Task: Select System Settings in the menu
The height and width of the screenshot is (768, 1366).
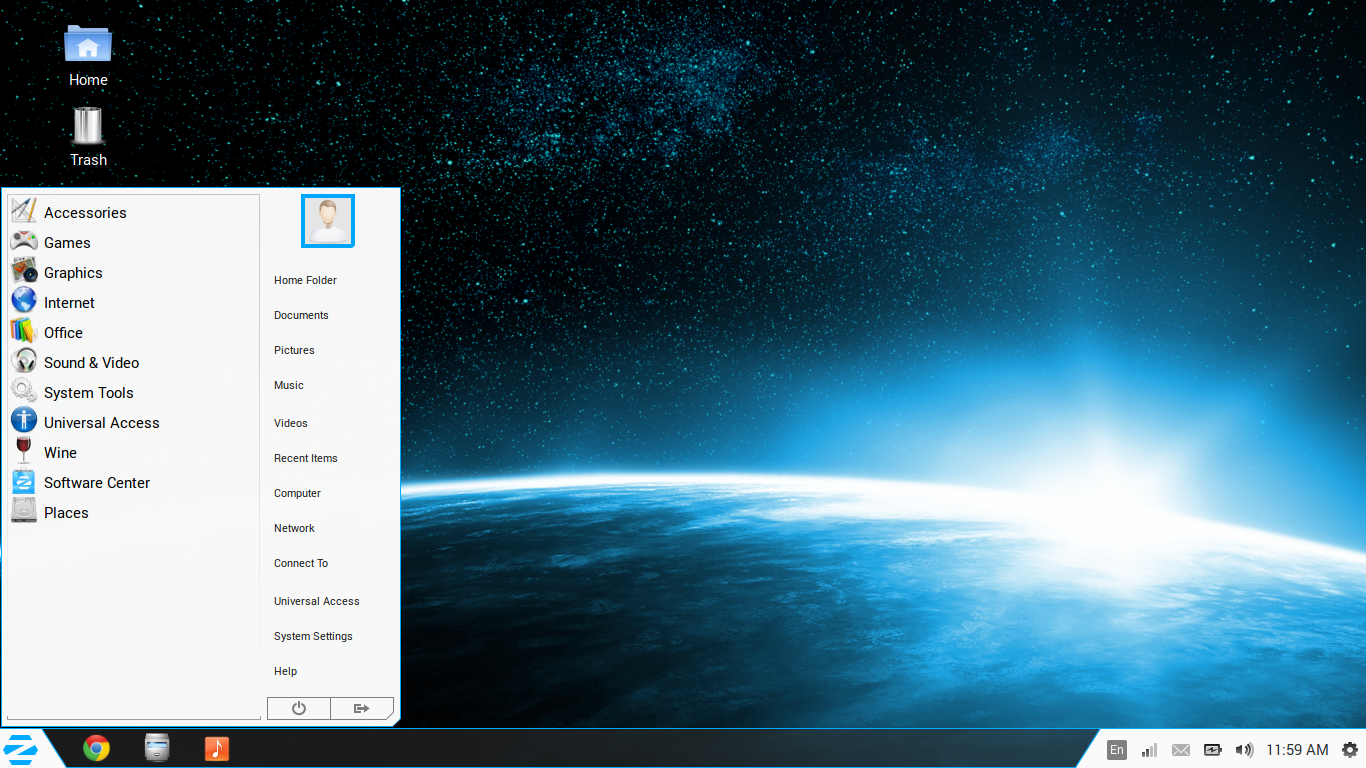Action: point(313,636)
